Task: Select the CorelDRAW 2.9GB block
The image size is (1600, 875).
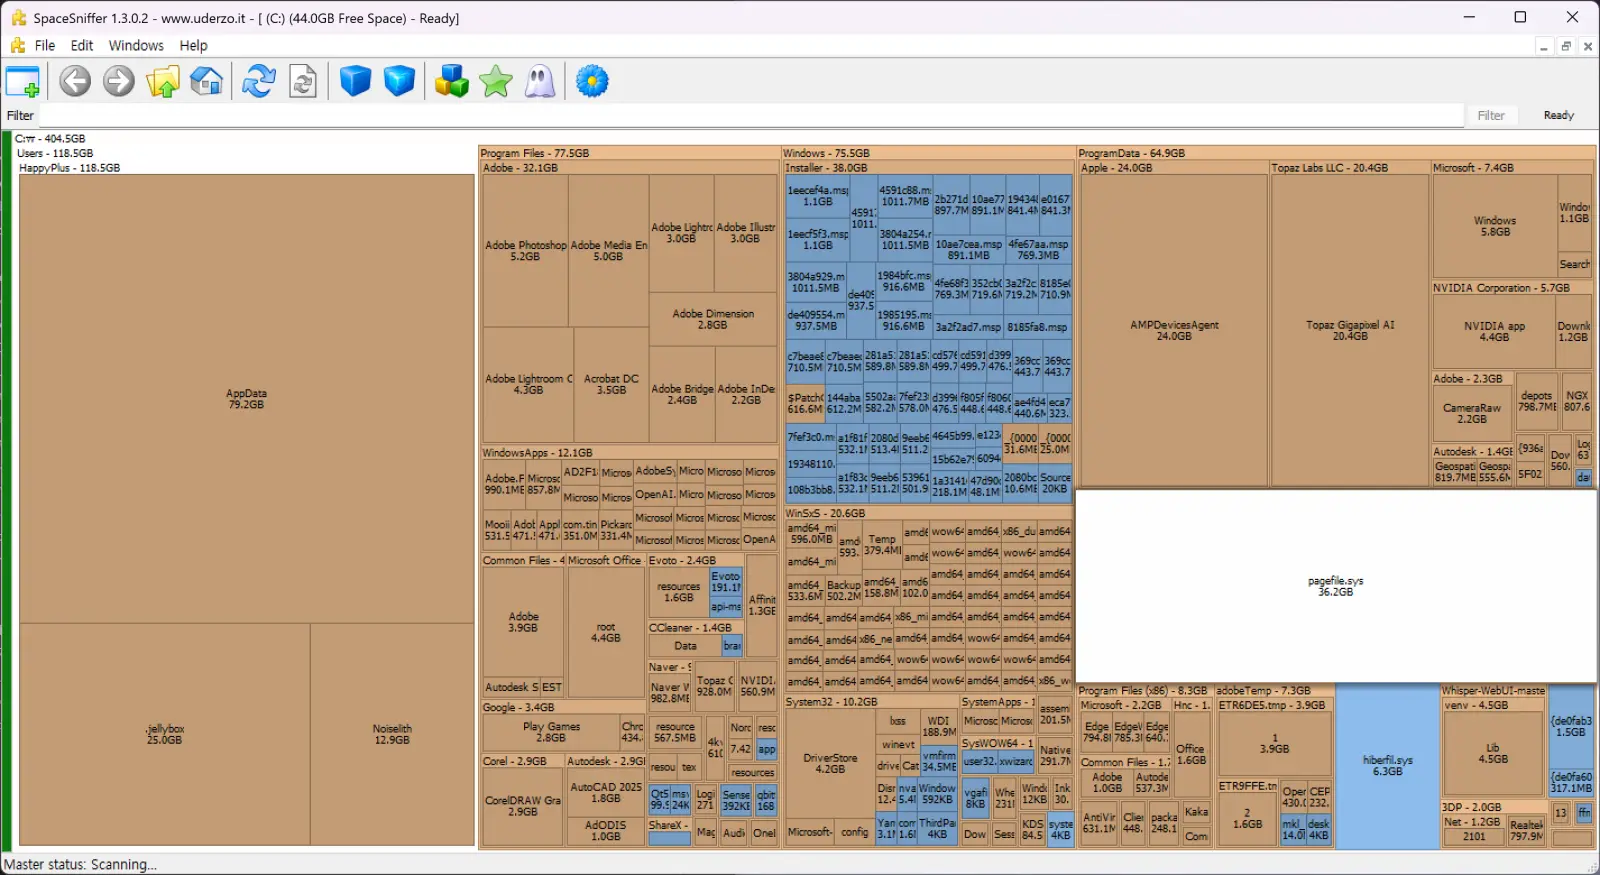Action: [523, 806]
